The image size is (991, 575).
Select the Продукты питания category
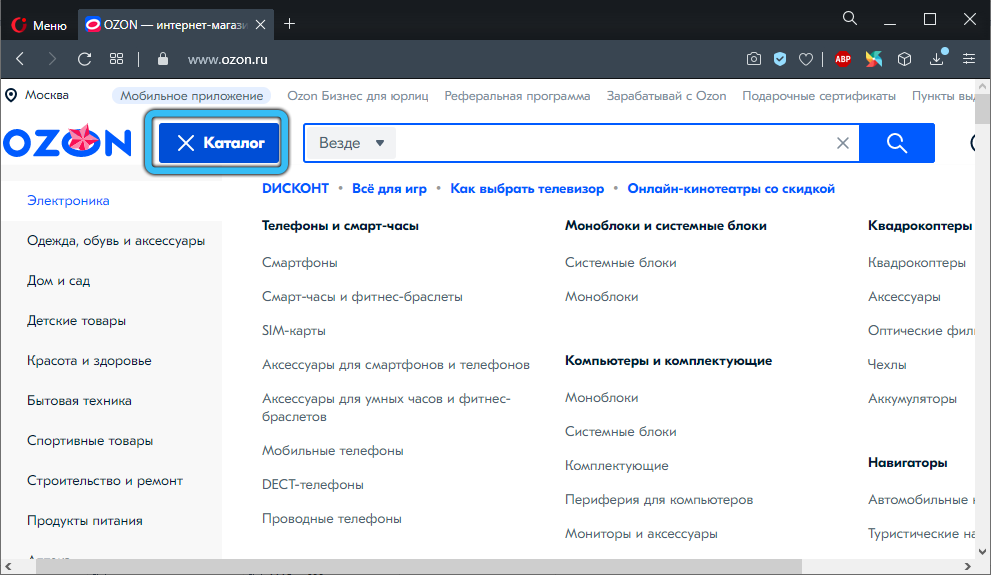pyautogui.click(x=85, y=521)
